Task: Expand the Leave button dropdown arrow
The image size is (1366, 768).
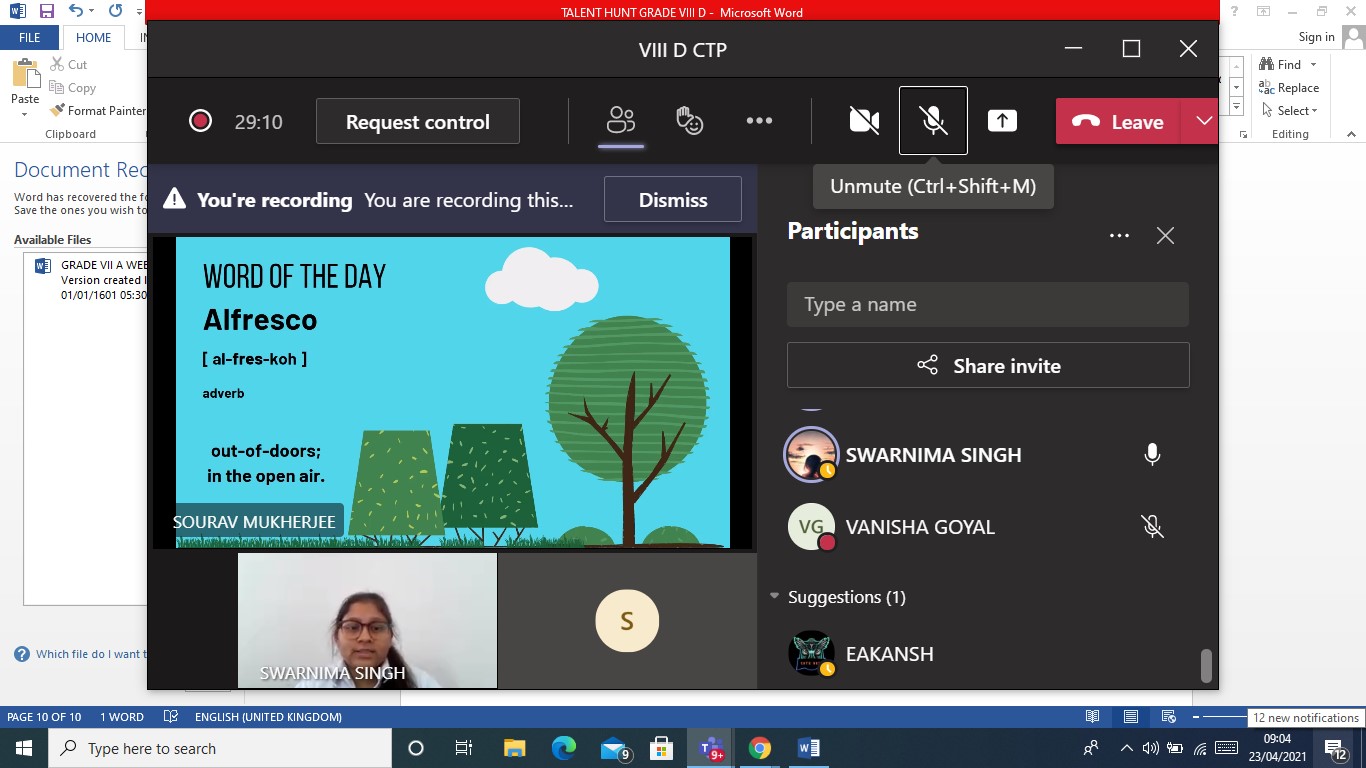Action: [1204, 121]
